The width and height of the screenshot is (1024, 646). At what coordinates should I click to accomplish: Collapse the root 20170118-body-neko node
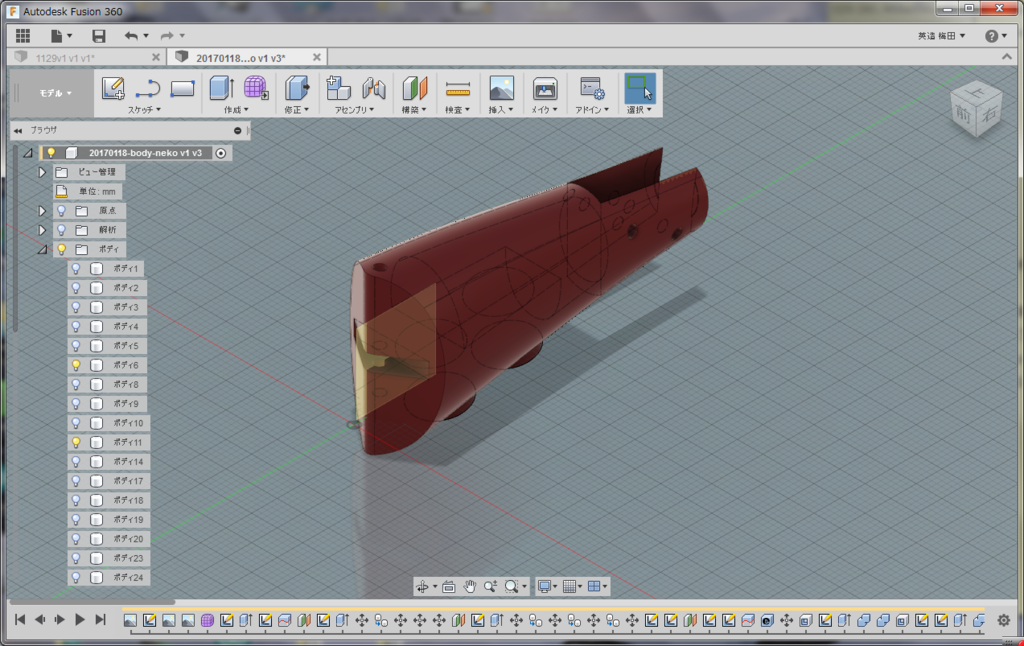27,153
